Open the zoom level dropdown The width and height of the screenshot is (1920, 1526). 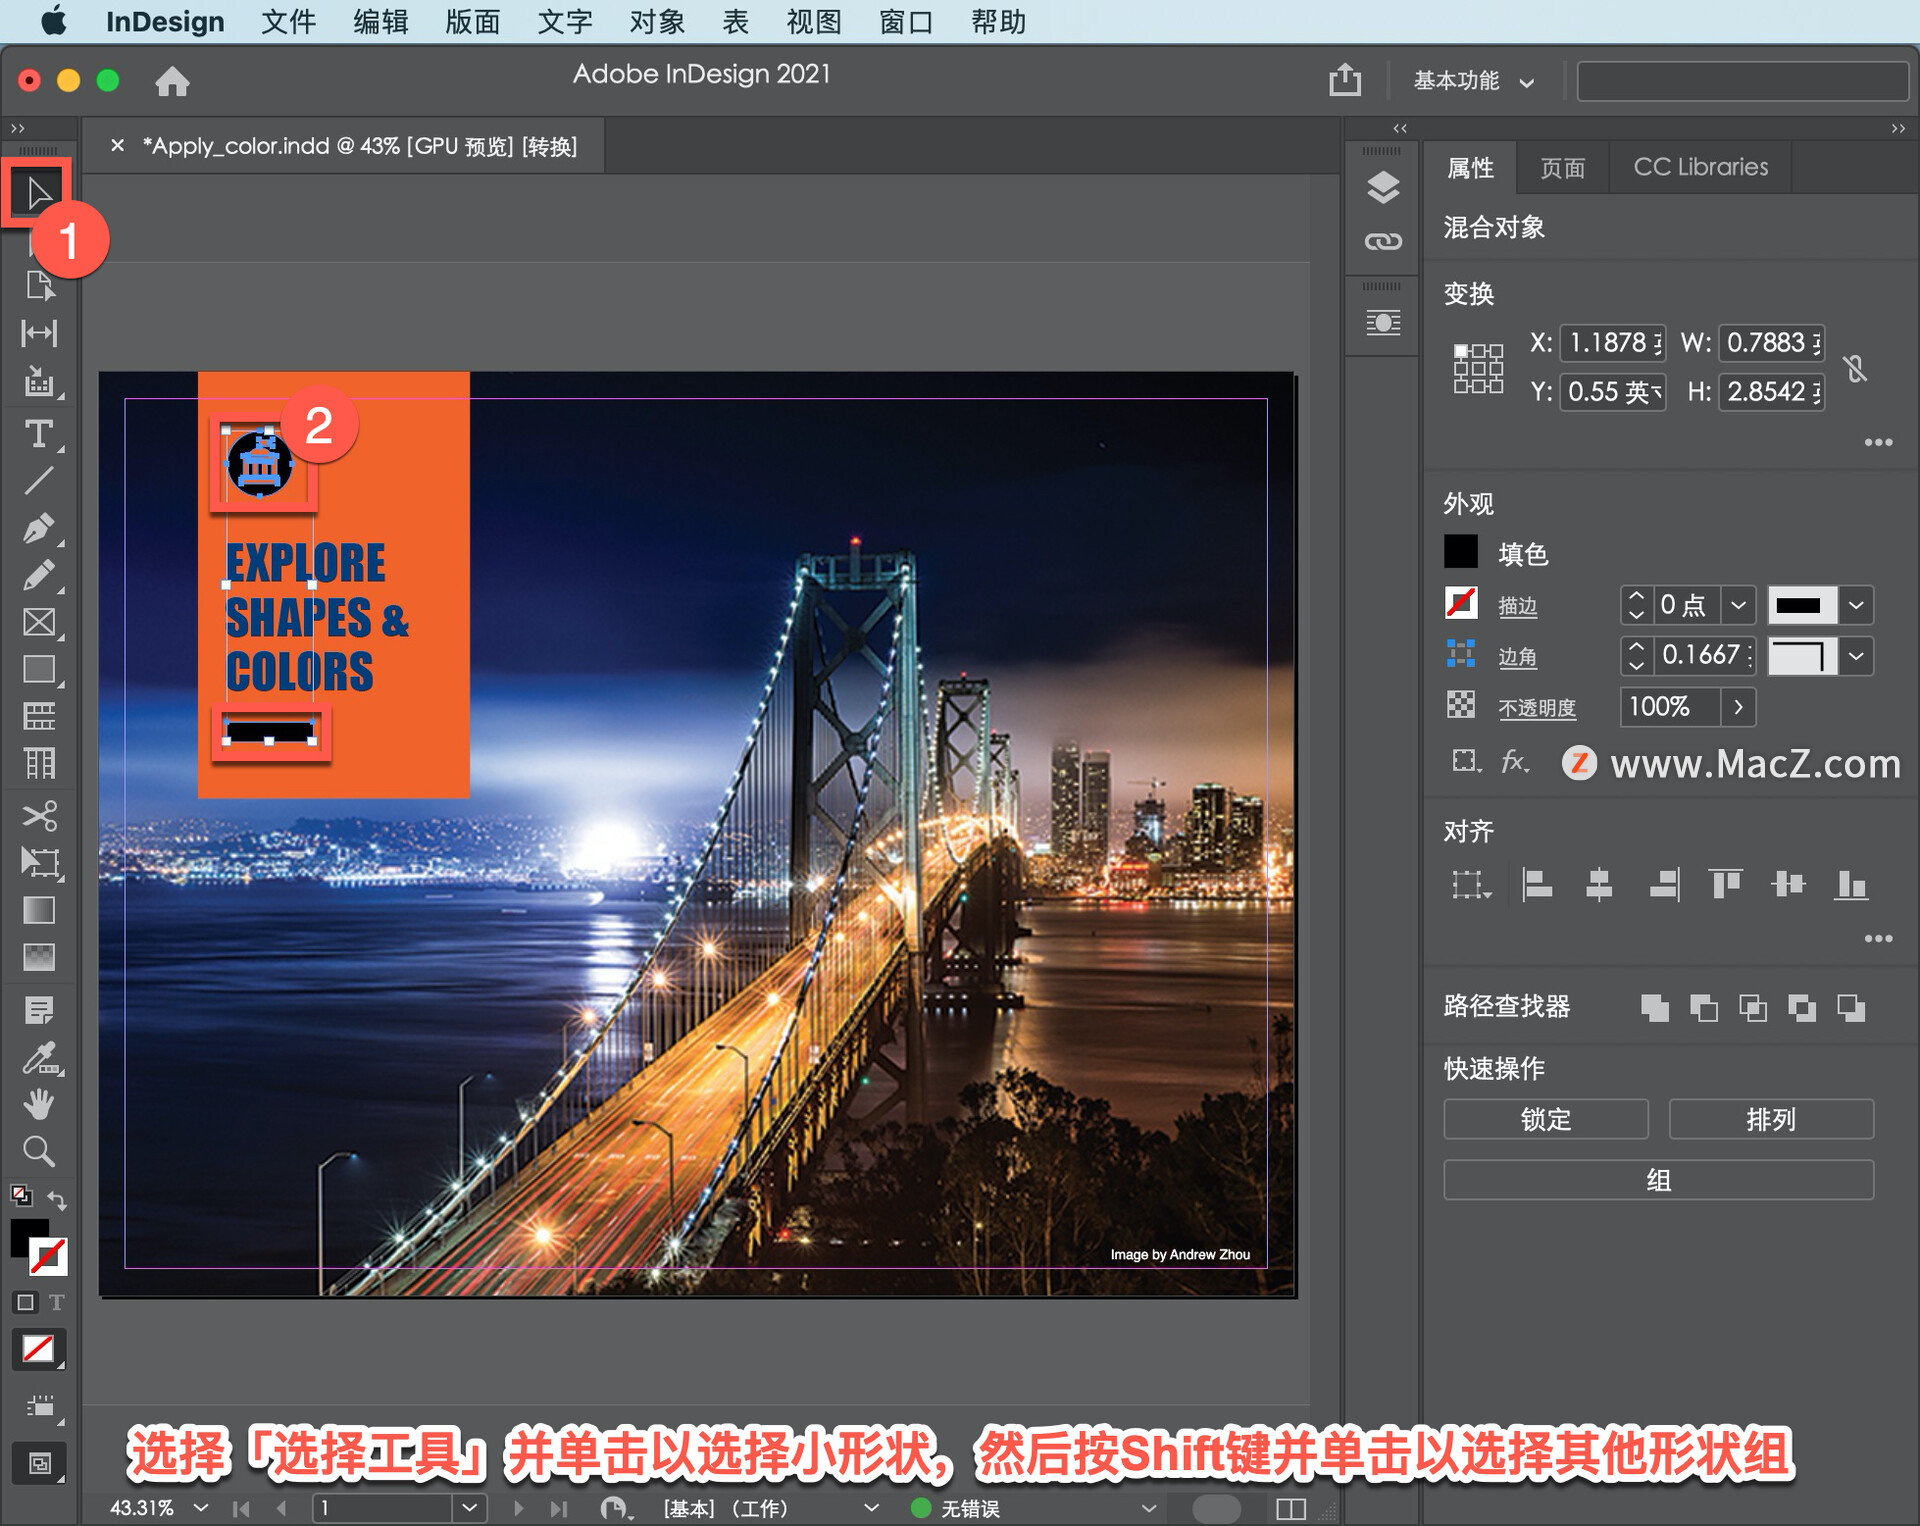(201, 1507)
